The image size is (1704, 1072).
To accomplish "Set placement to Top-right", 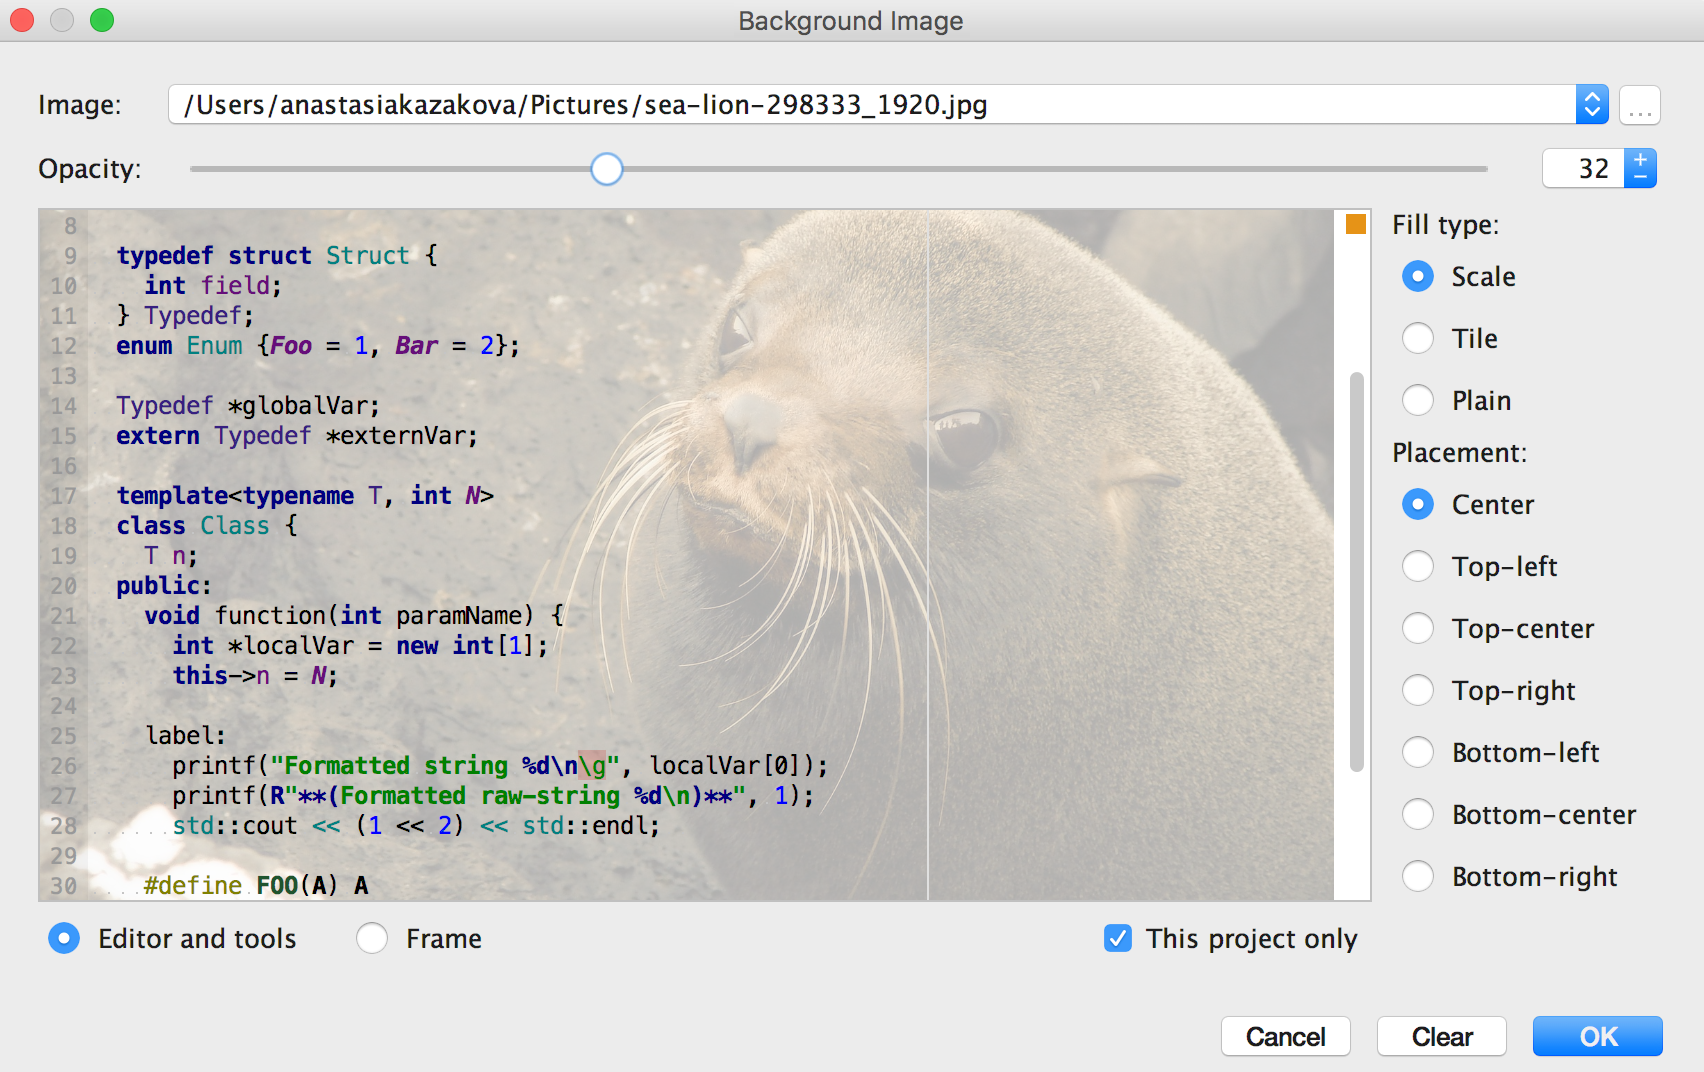I will click(x=1418, y=691).
